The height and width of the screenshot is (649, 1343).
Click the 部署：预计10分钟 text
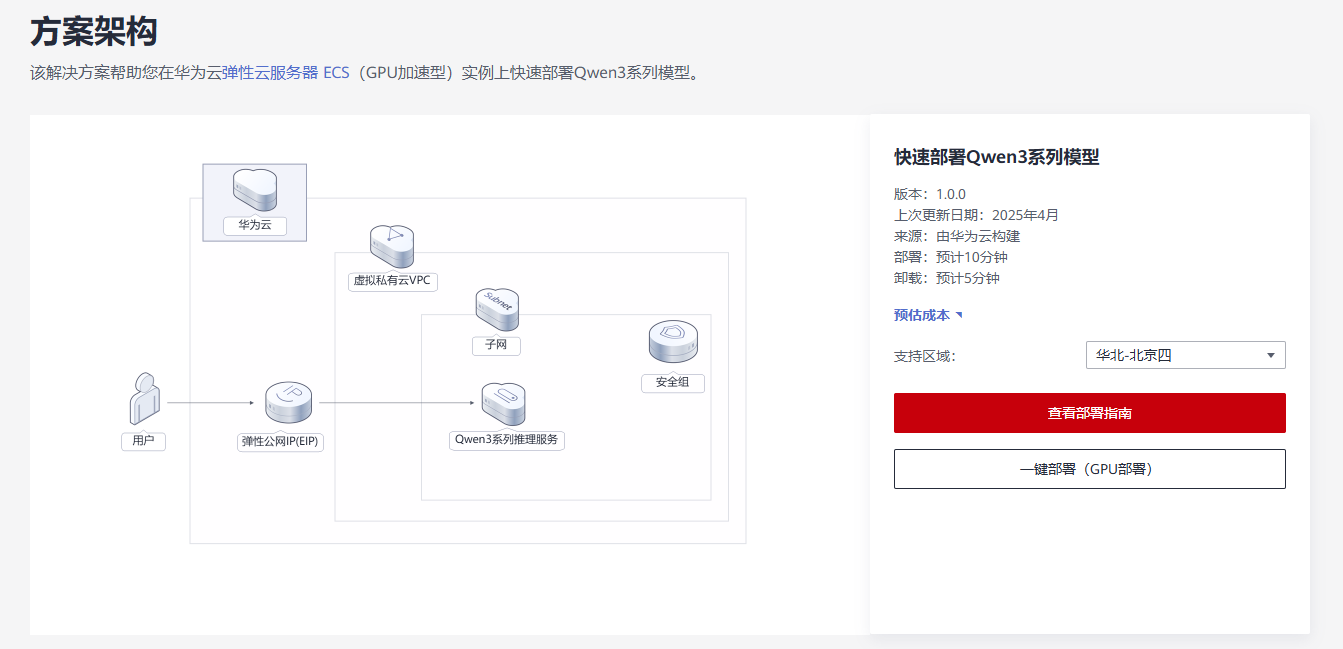tap(951, 257)
